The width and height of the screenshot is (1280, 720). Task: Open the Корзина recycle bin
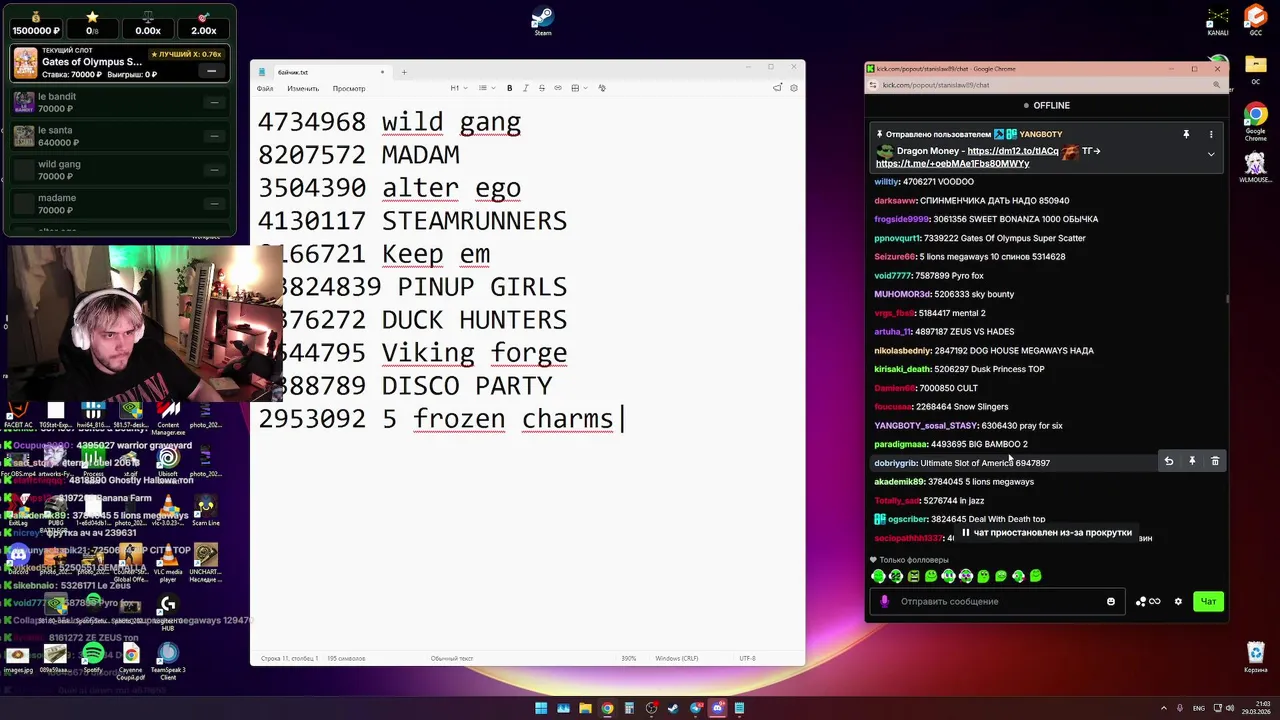pos(1255,657)
